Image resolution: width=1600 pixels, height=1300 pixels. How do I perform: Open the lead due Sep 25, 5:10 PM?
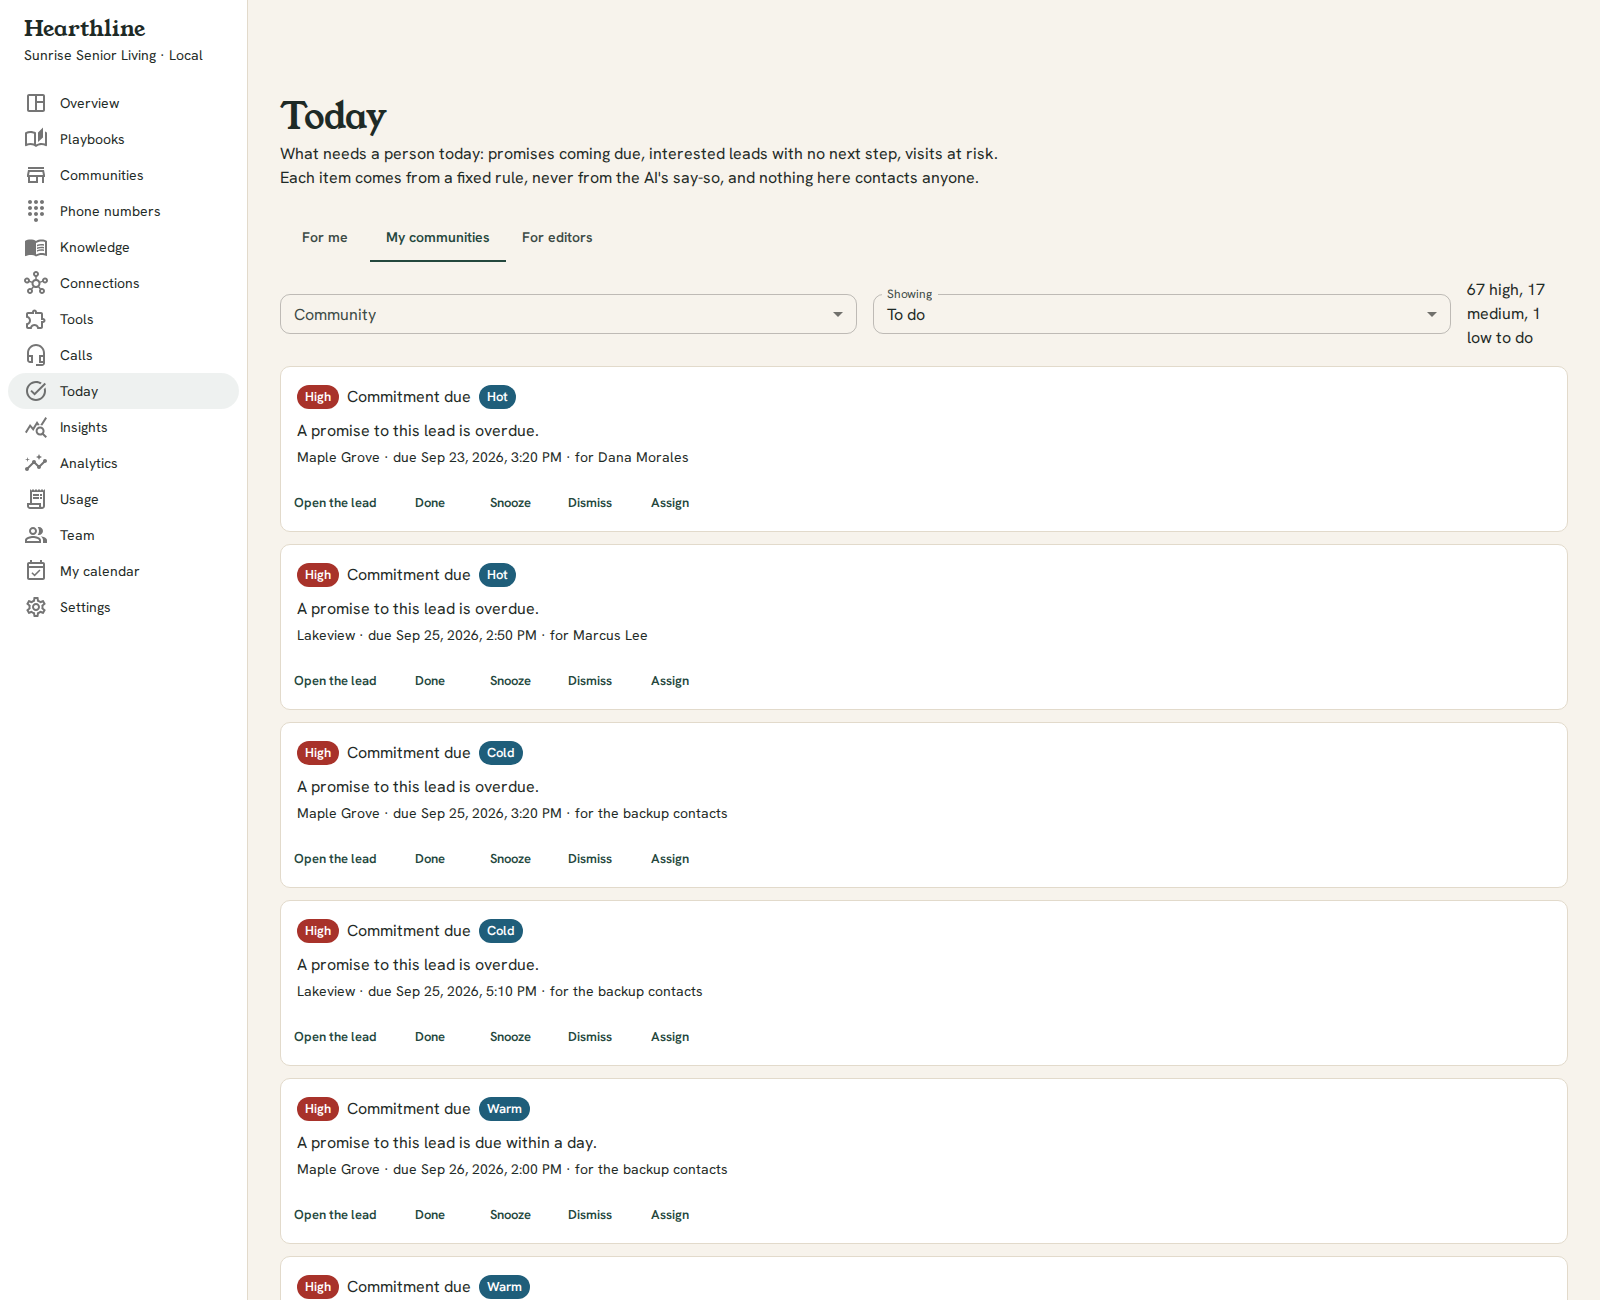click(335, 1037)
